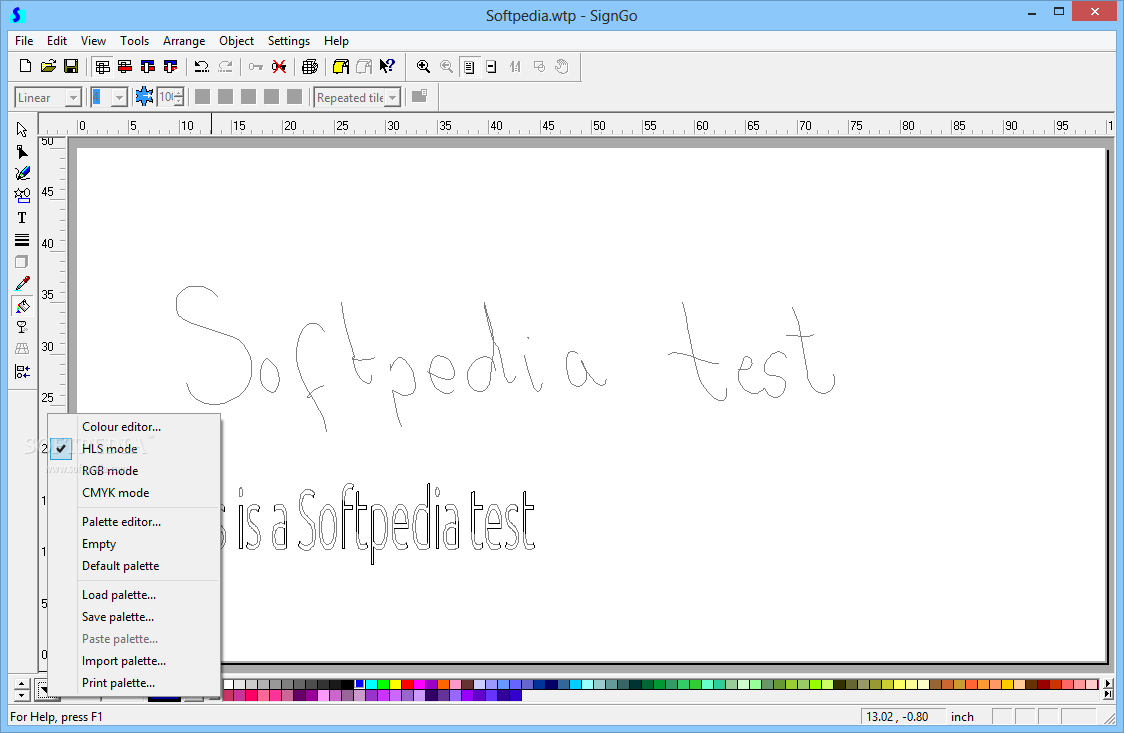Image resolution: width=1124 pixels, height=733 pixels.
Task: Toggle the third grey gradient square button
Action: pos(248,96)
